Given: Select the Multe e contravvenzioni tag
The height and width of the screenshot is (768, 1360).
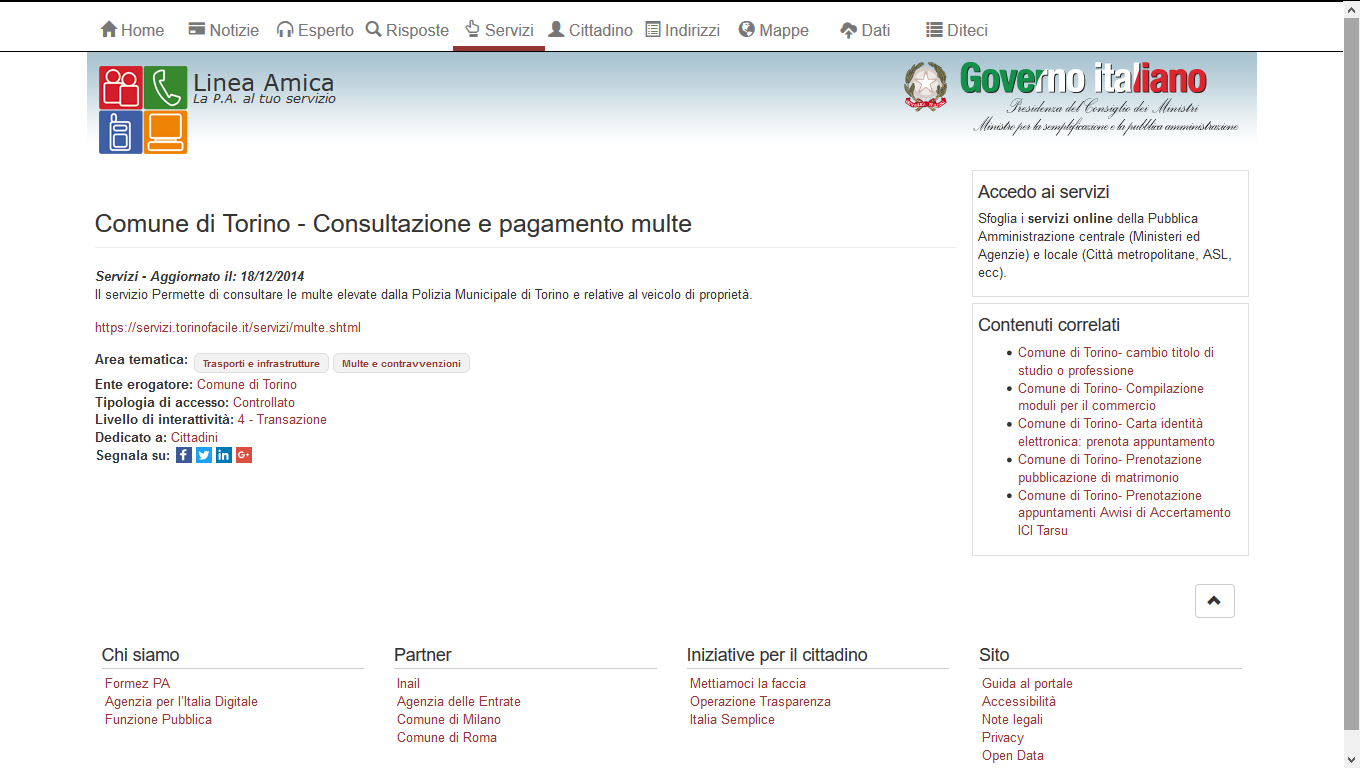Looking at the screenshot, I should coord(401,364).
